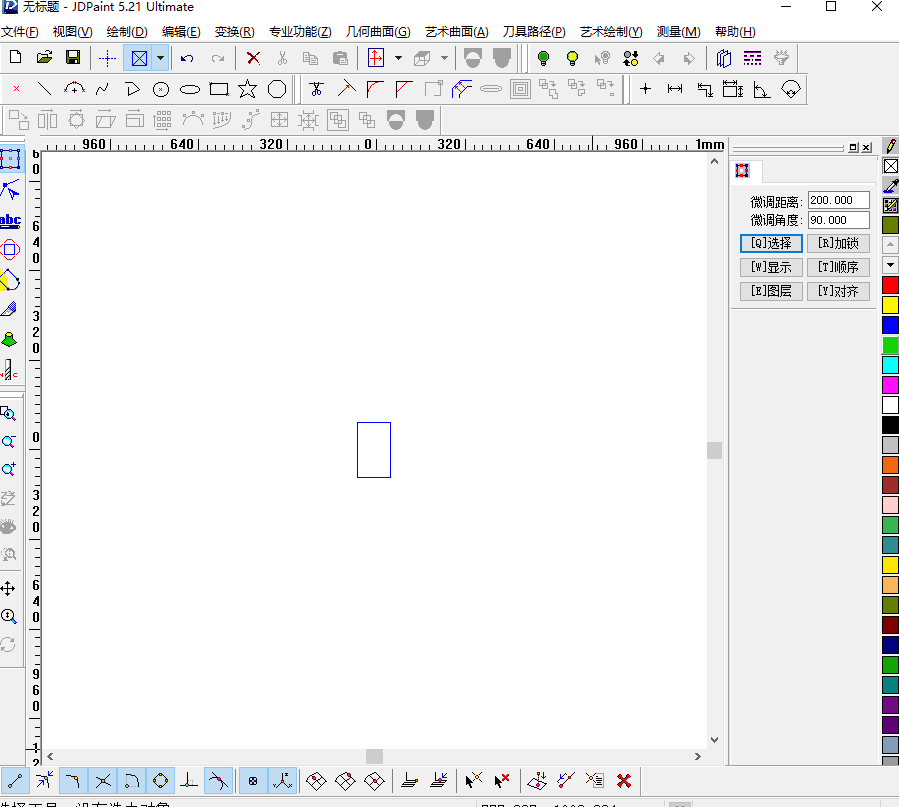Pick the rectangle drawing tool
The width and height of the screenshot is (899, 807).
tap(219, 89)
